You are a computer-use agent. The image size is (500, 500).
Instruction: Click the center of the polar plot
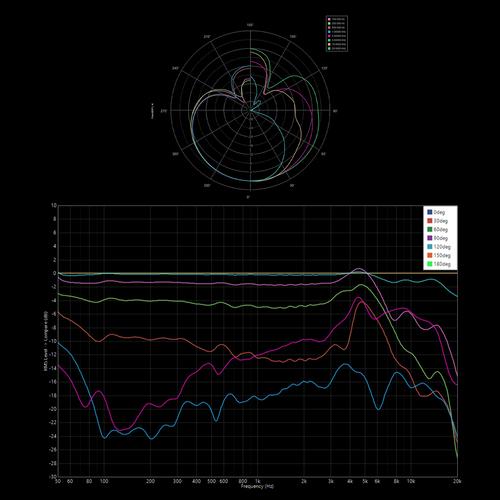250,111
